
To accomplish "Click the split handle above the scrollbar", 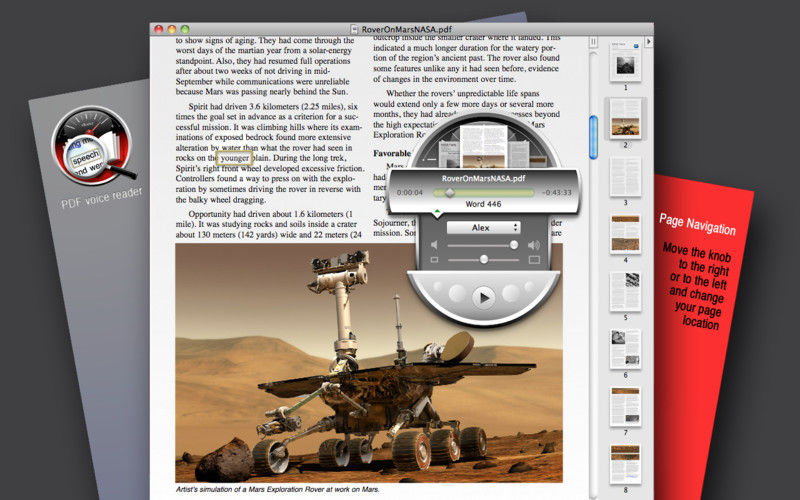I will point(593,42).
